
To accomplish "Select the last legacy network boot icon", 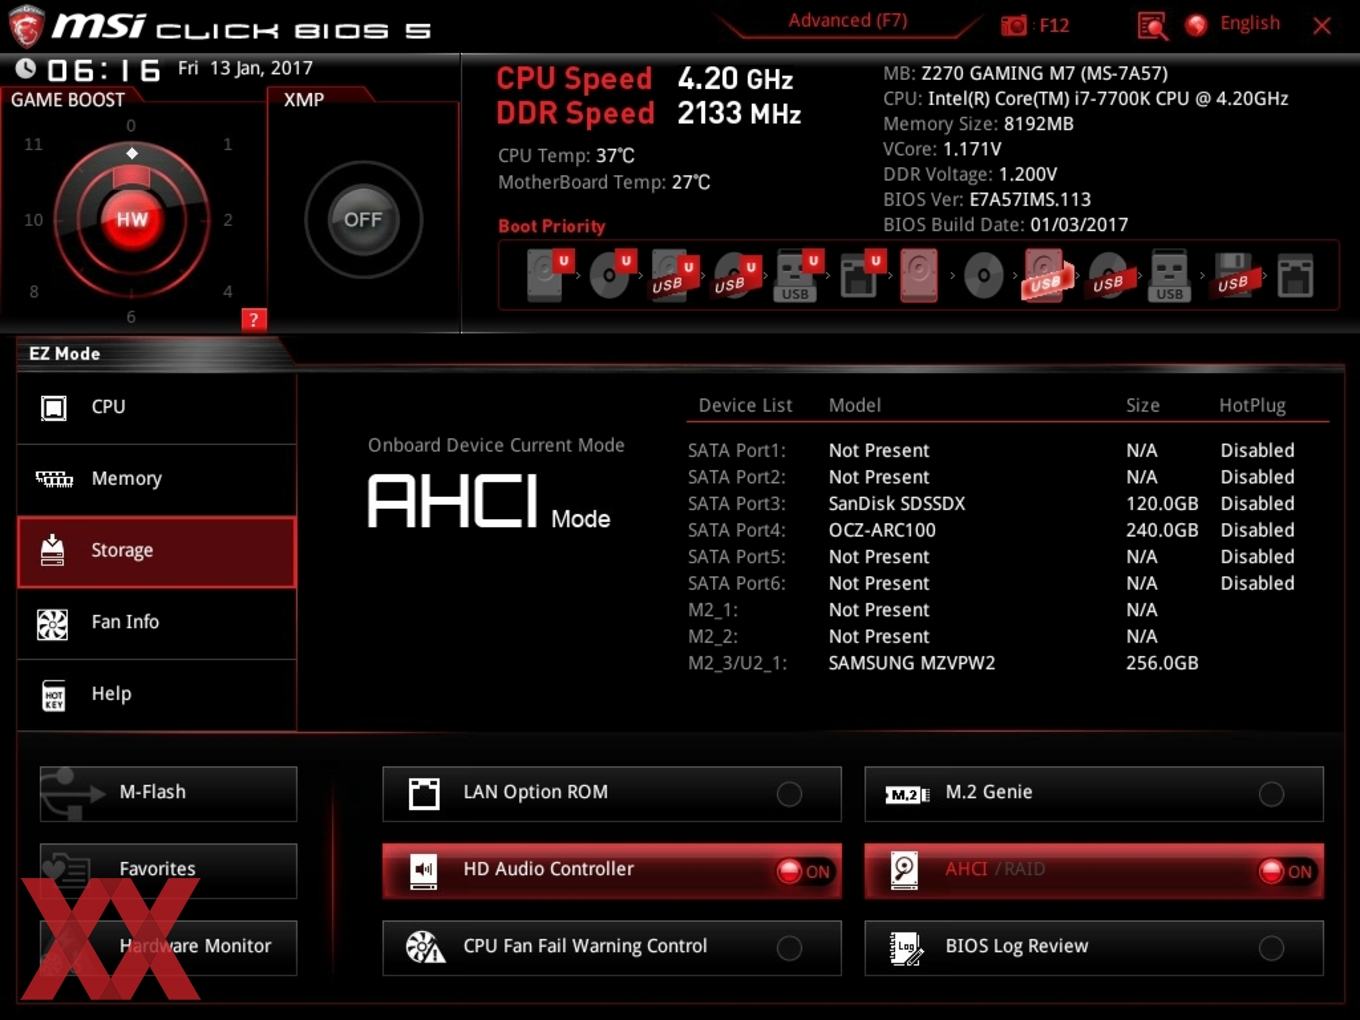I will pyautogui.click(x=1295, y=275).
